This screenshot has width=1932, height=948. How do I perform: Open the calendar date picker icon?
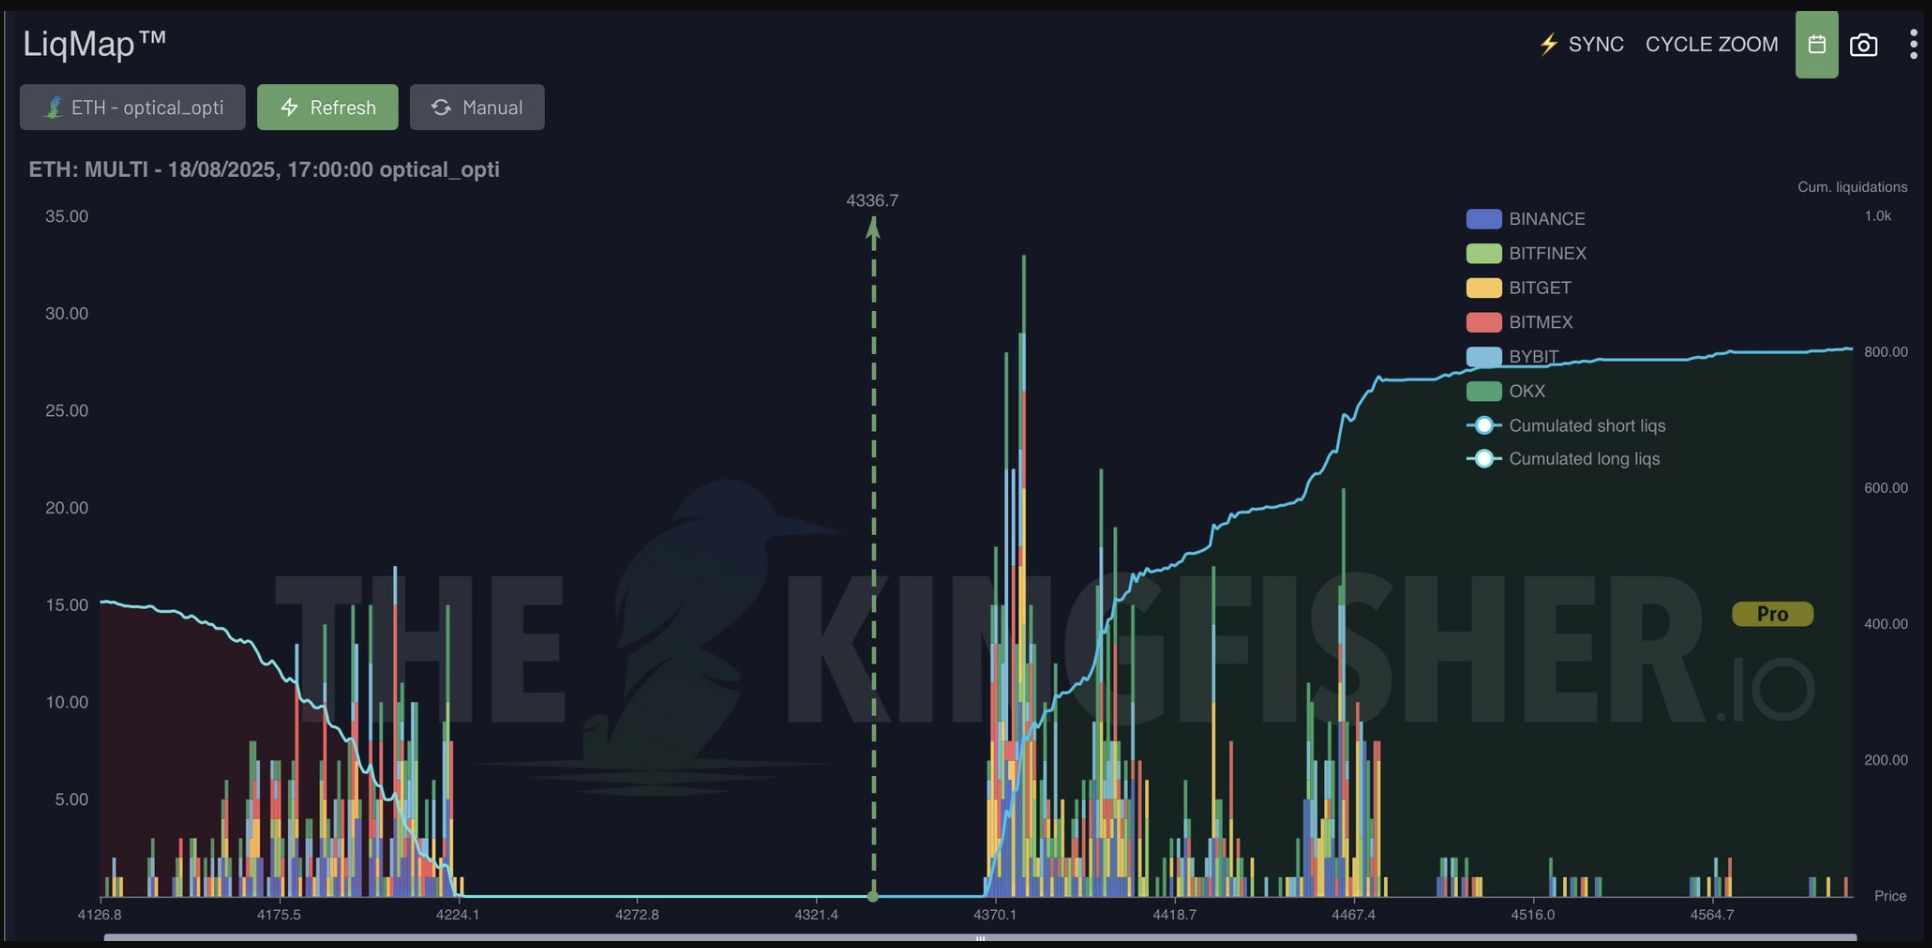1816,45
